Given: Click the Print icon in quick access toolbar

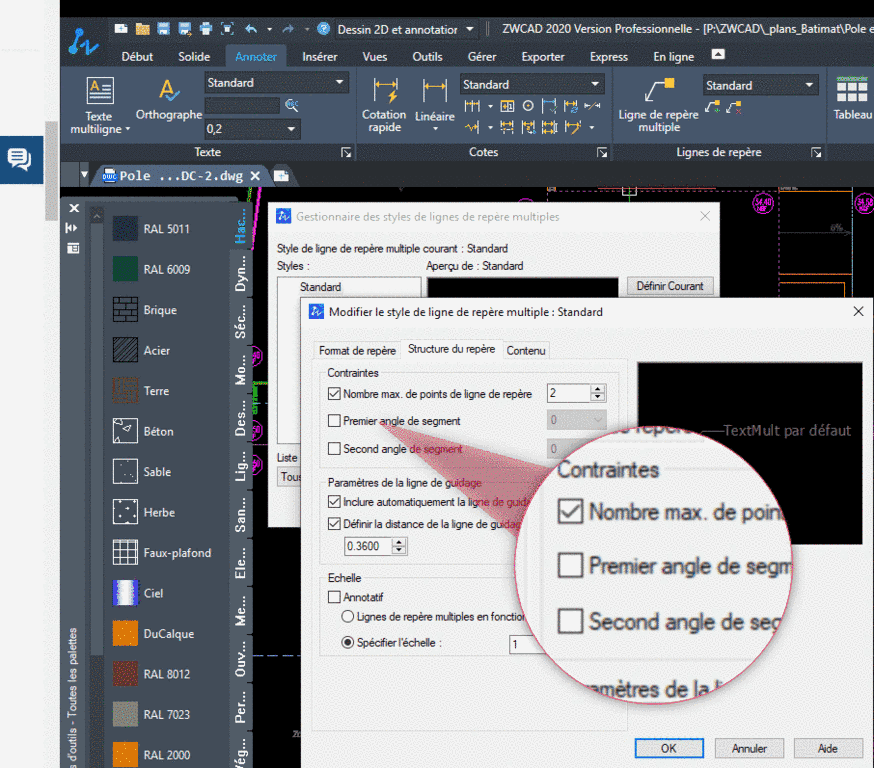Looking at the screenshot, I should (x=206, y=28).
